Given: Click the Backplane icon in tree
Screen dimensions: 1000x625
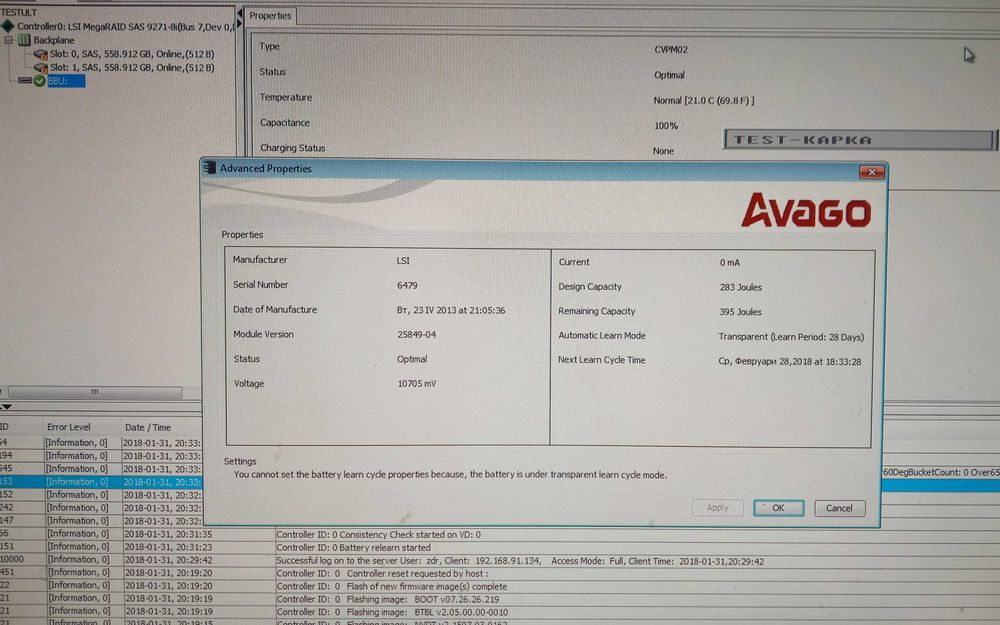Looking at the screenshot, I should [24, 40].
